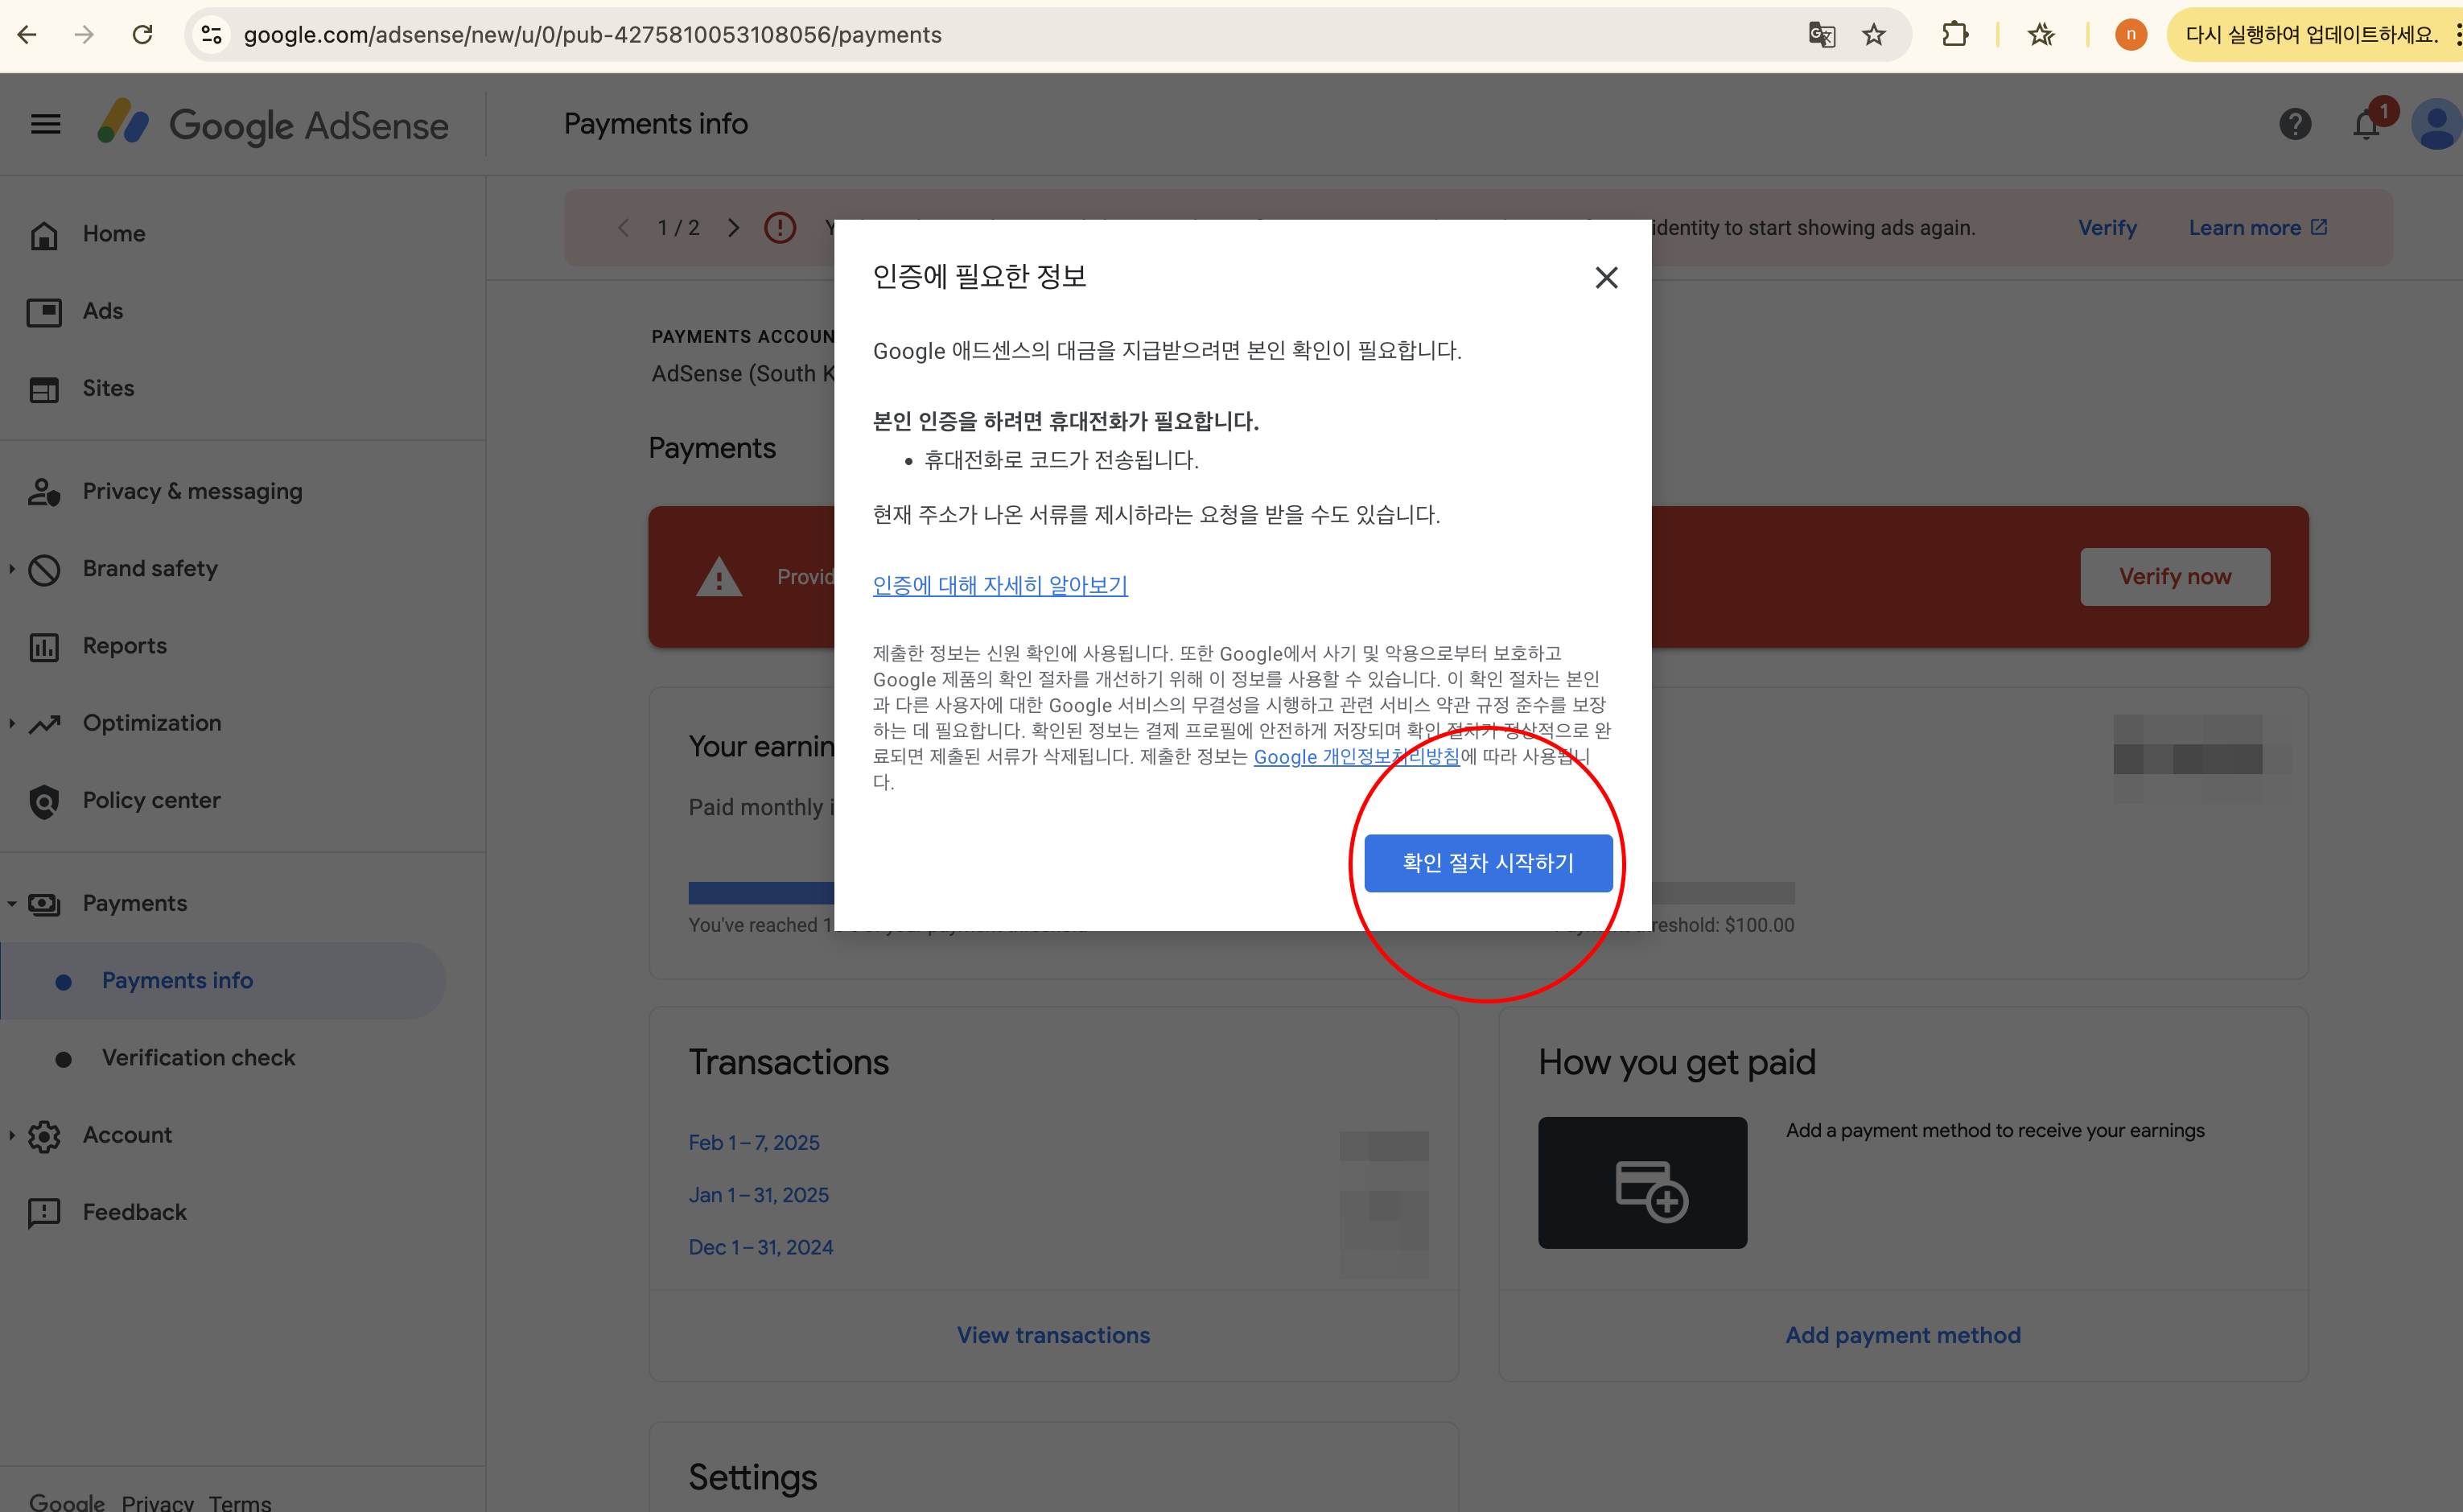Viewport: 2463px width, 1512px height.
Task: Expand the Brand safety section arrow
Action: tap(12, 569)
